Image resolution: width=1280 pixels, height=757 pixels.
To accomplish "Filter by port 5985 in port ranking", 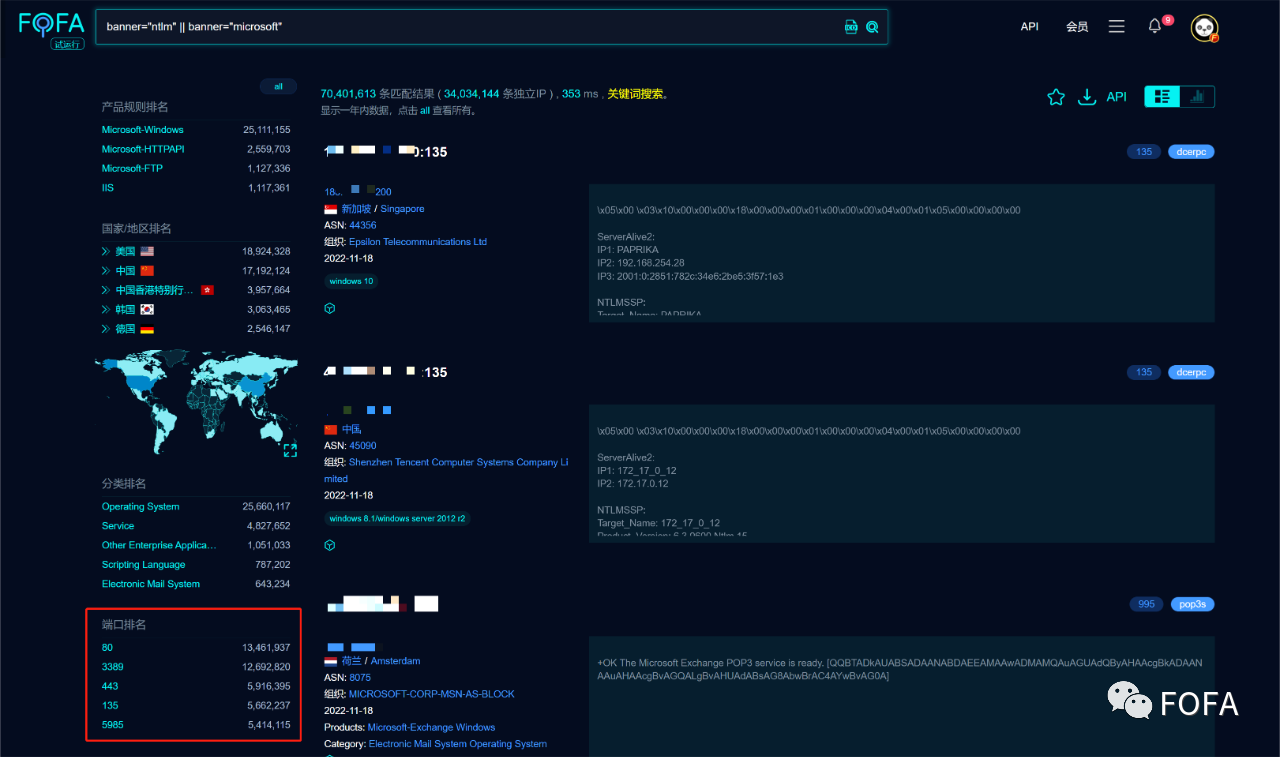I will [113, 725].
